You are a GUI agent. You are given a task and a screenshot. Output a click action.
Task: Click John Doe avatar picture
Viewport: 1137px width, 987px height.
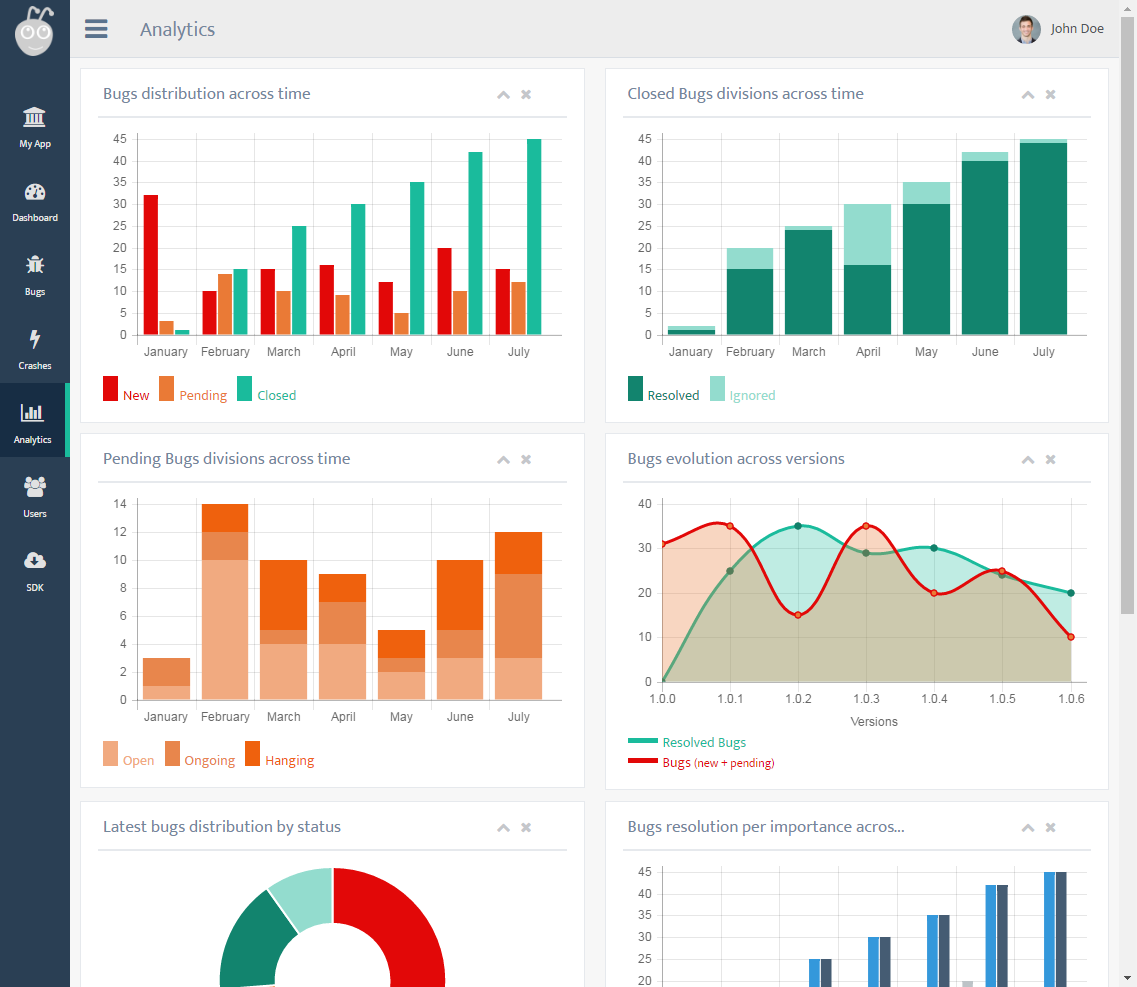coord(1026,29)
